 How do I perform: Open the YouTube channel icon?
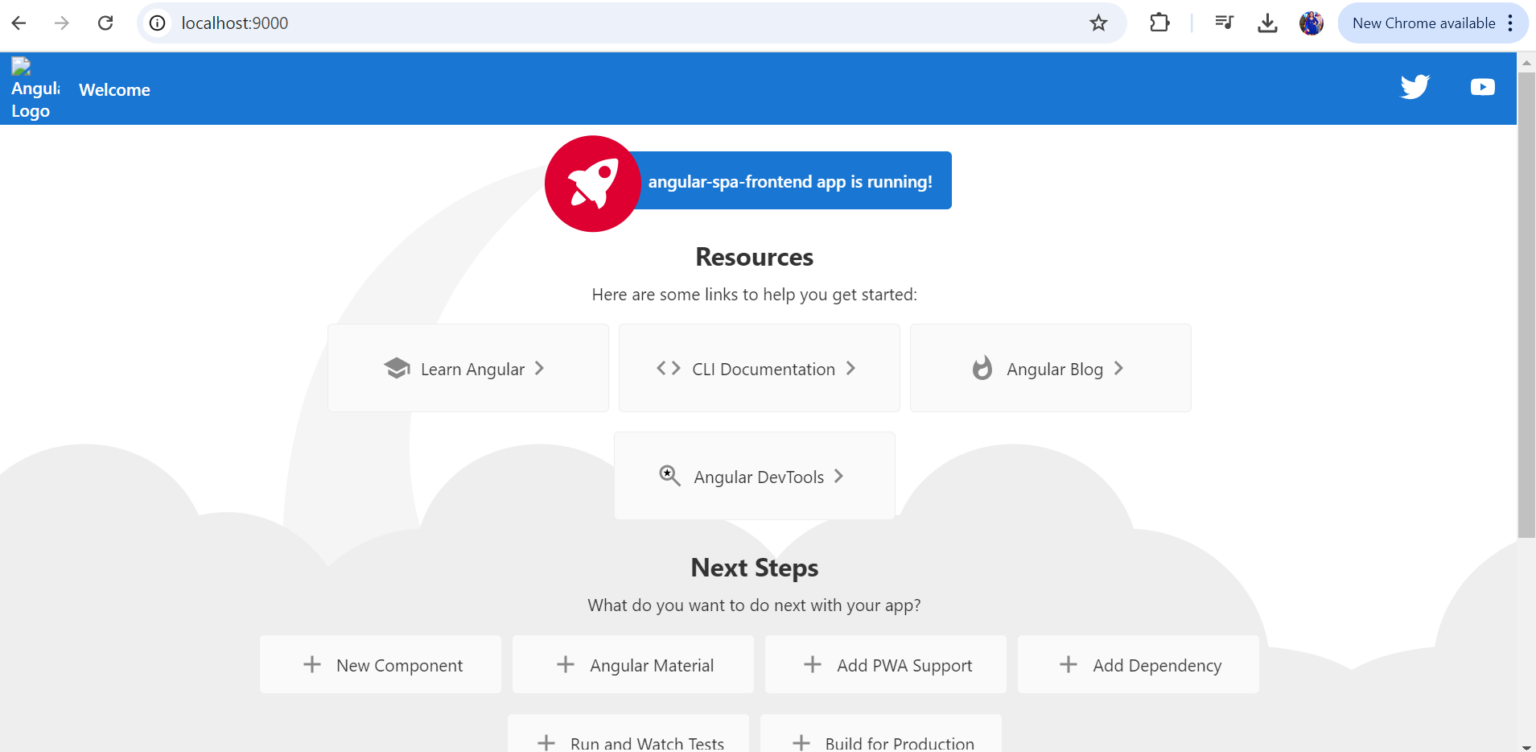tap(1482, 87)
